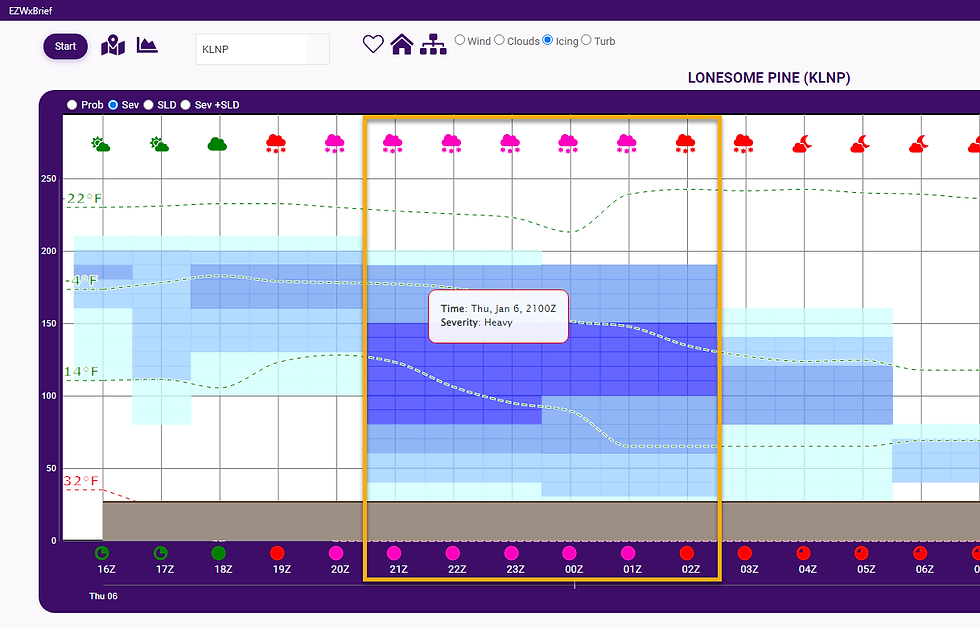980x628 pixels.
Task: Click the red snow cloud icon above 03Z
Action: [743, 143]
